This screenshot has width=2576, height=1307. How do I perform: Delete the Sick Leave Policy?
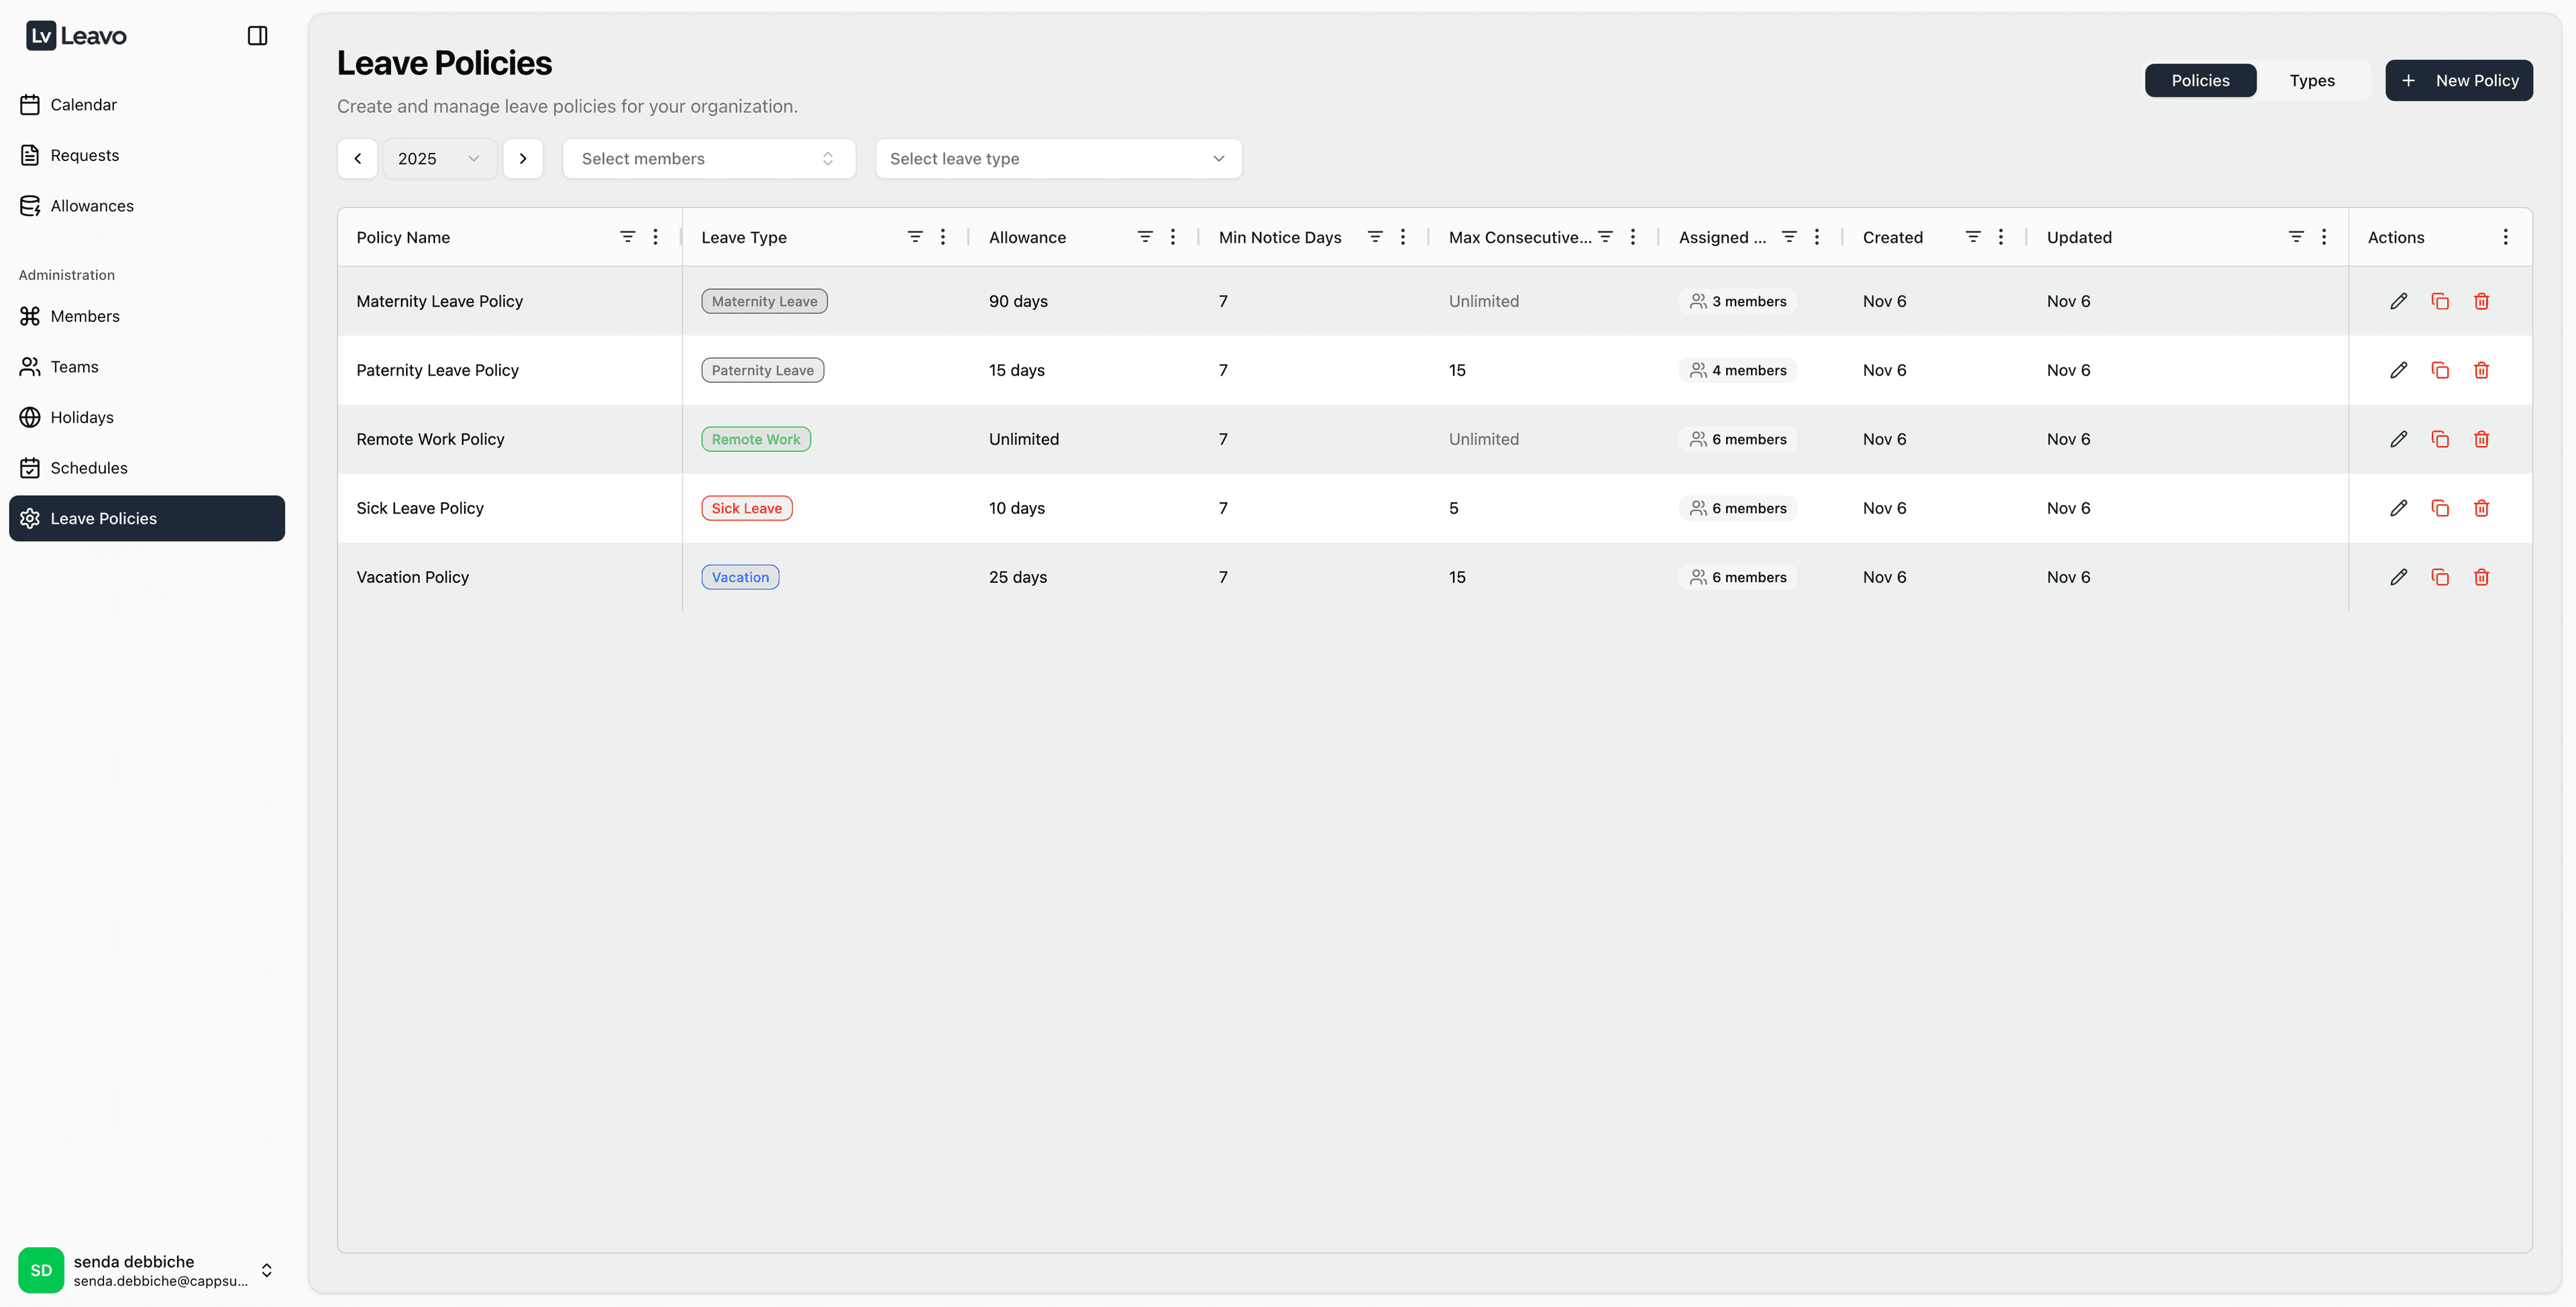point(2481,508)
